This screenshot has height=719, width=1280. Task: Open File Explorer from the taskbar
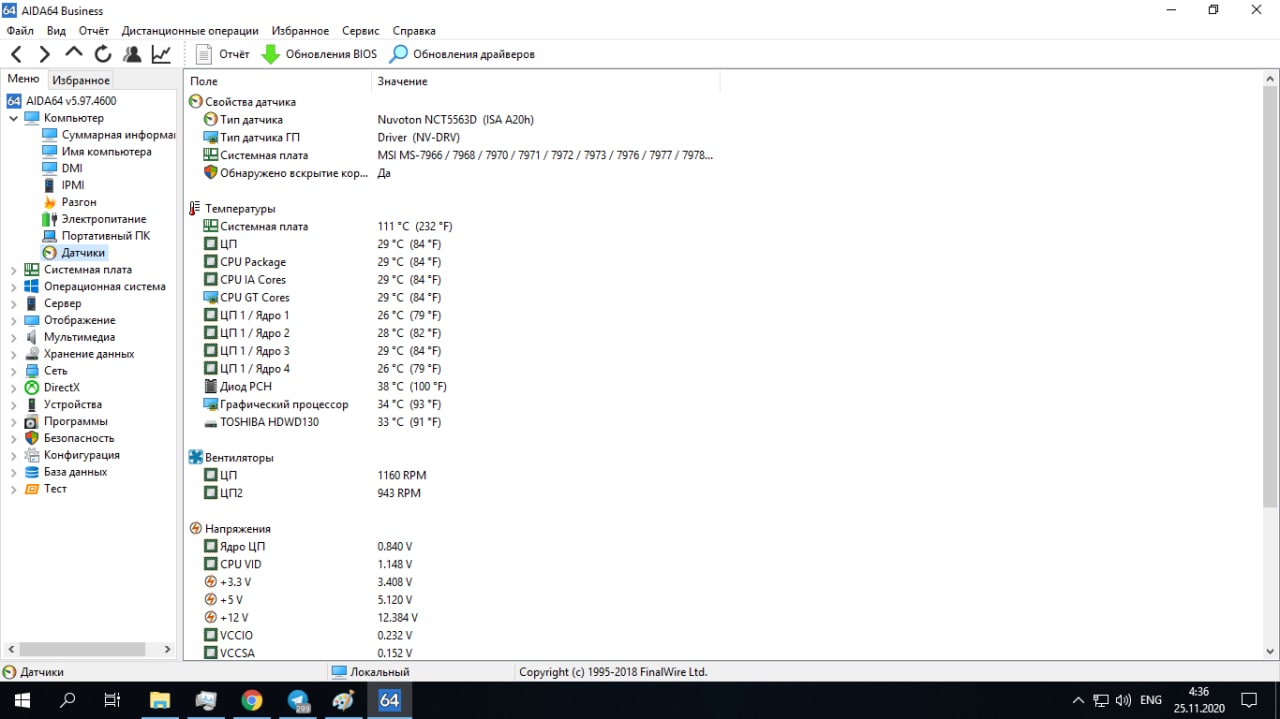tap(160, 700)
